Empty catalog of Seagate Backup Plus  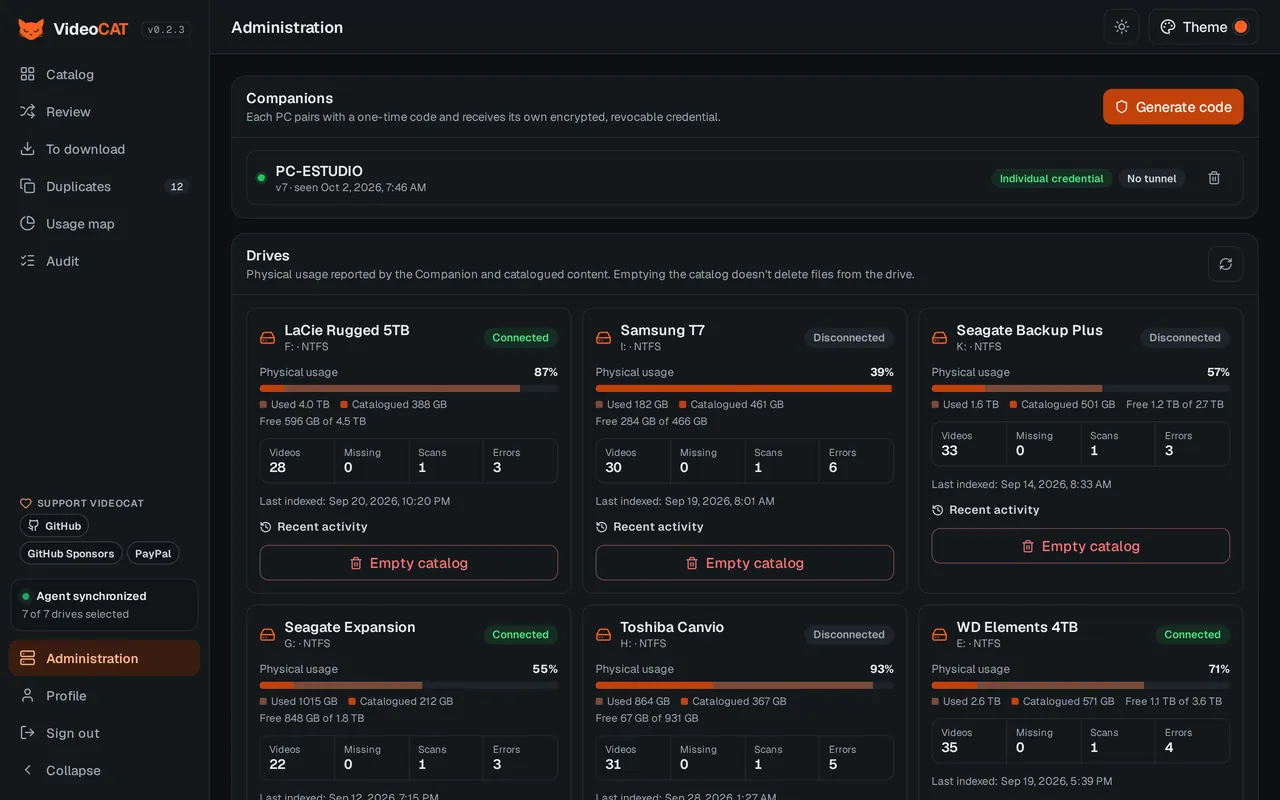1081,546
